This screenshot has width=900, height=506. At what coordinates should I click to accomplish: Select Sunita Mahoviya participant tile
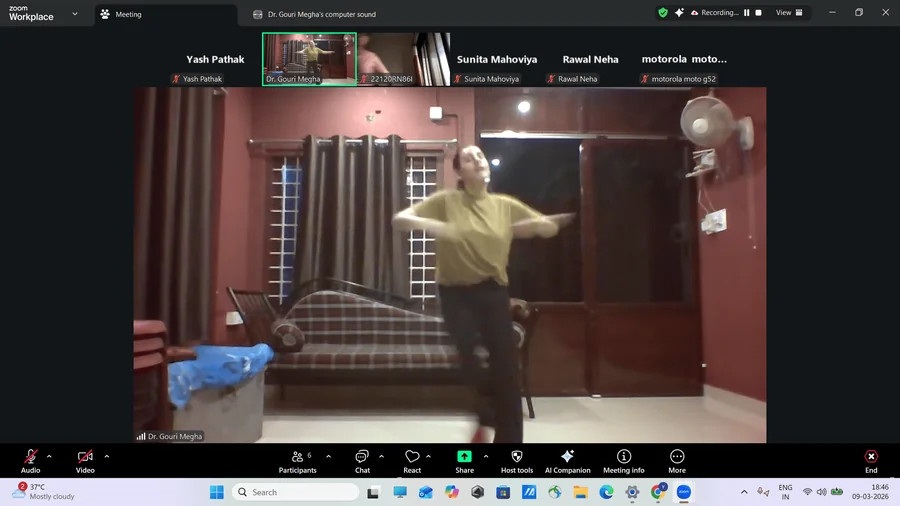point(497,59)
